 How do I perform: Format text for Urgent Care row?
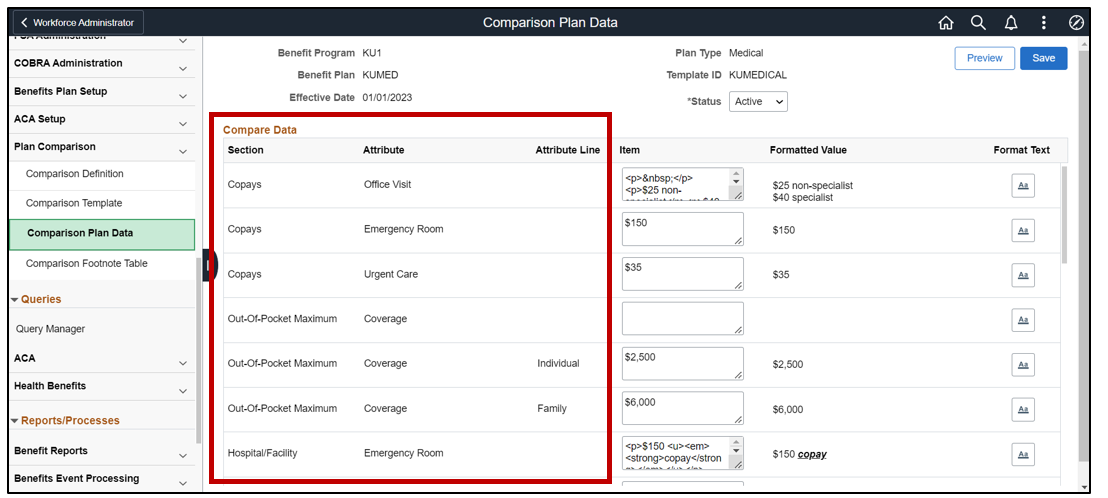(1023, 275)
